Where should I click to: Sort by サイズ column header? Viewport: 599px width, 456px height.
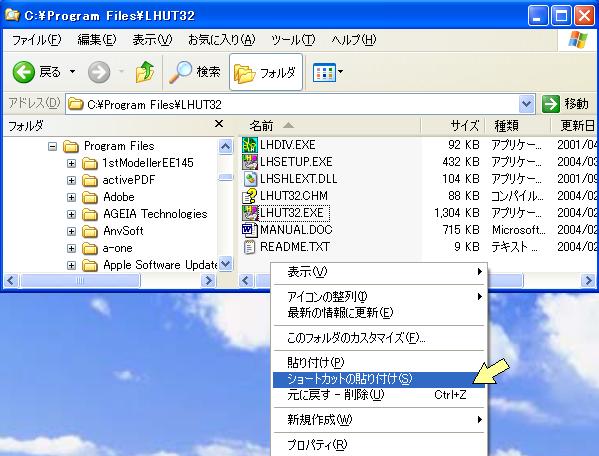click(453, 126)
